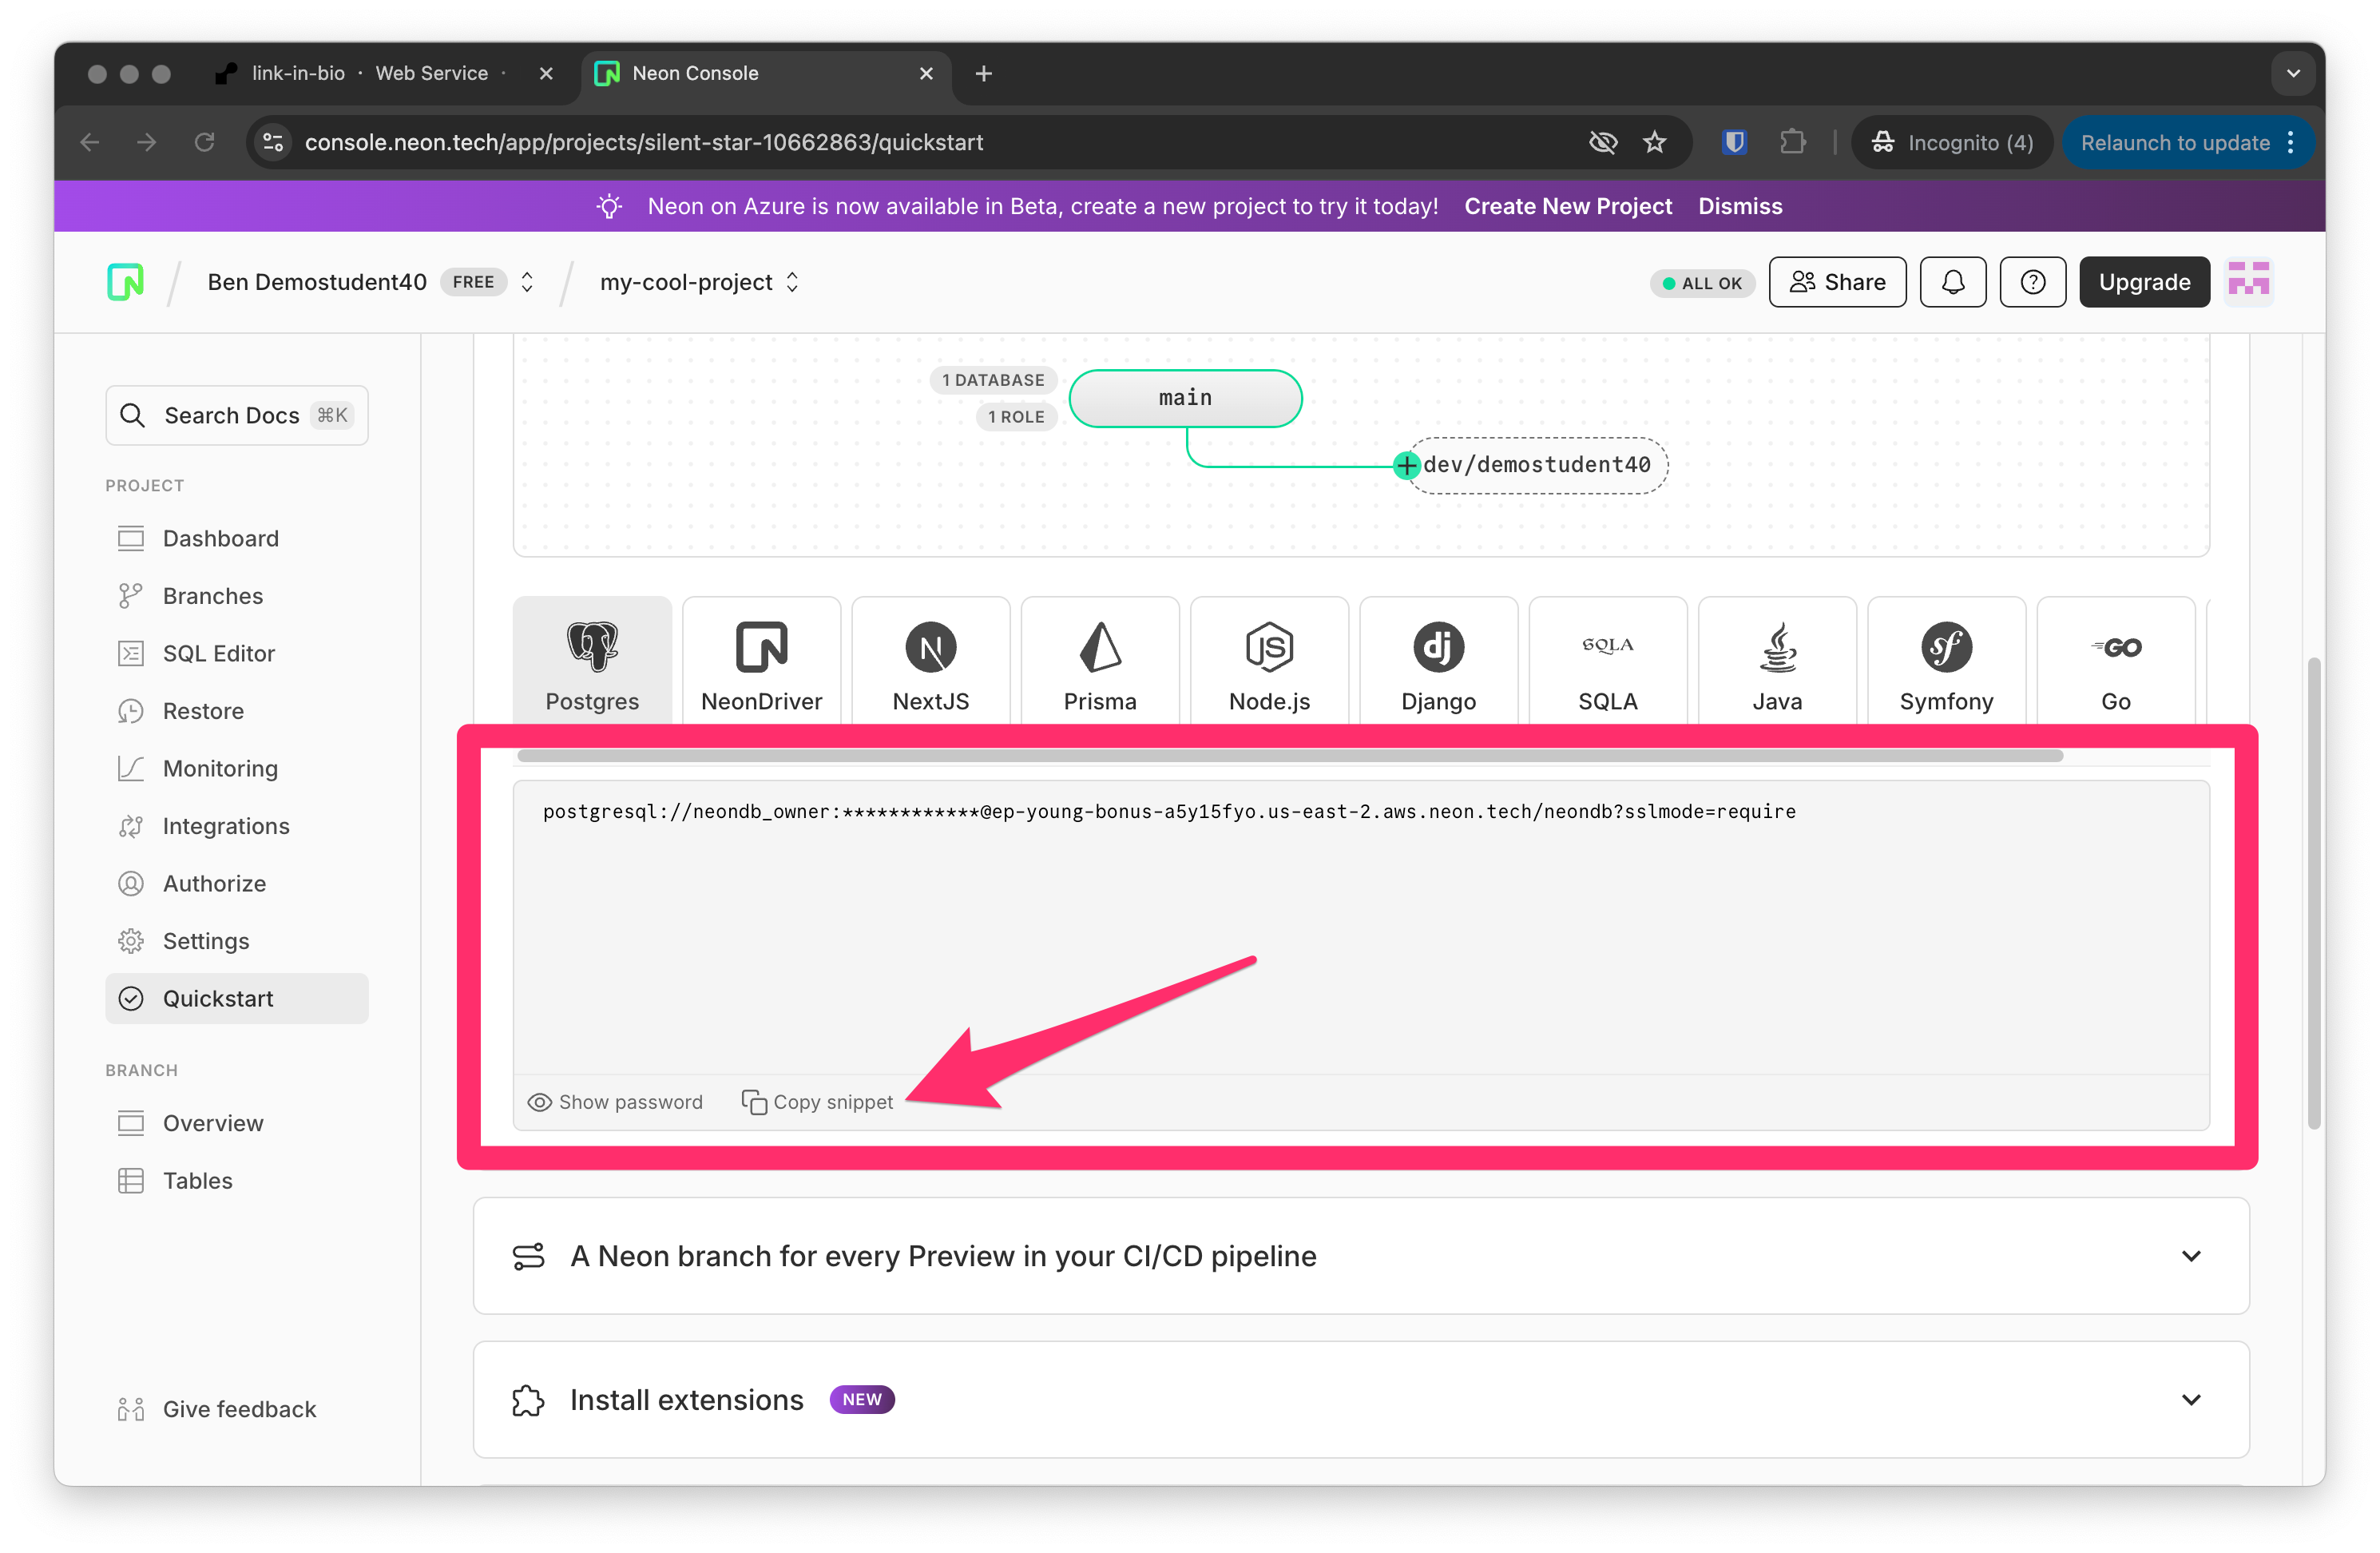Dismiss the Azure beta banner
The width and height of the screenshot is (2380, 1553).
(1740, 206)
